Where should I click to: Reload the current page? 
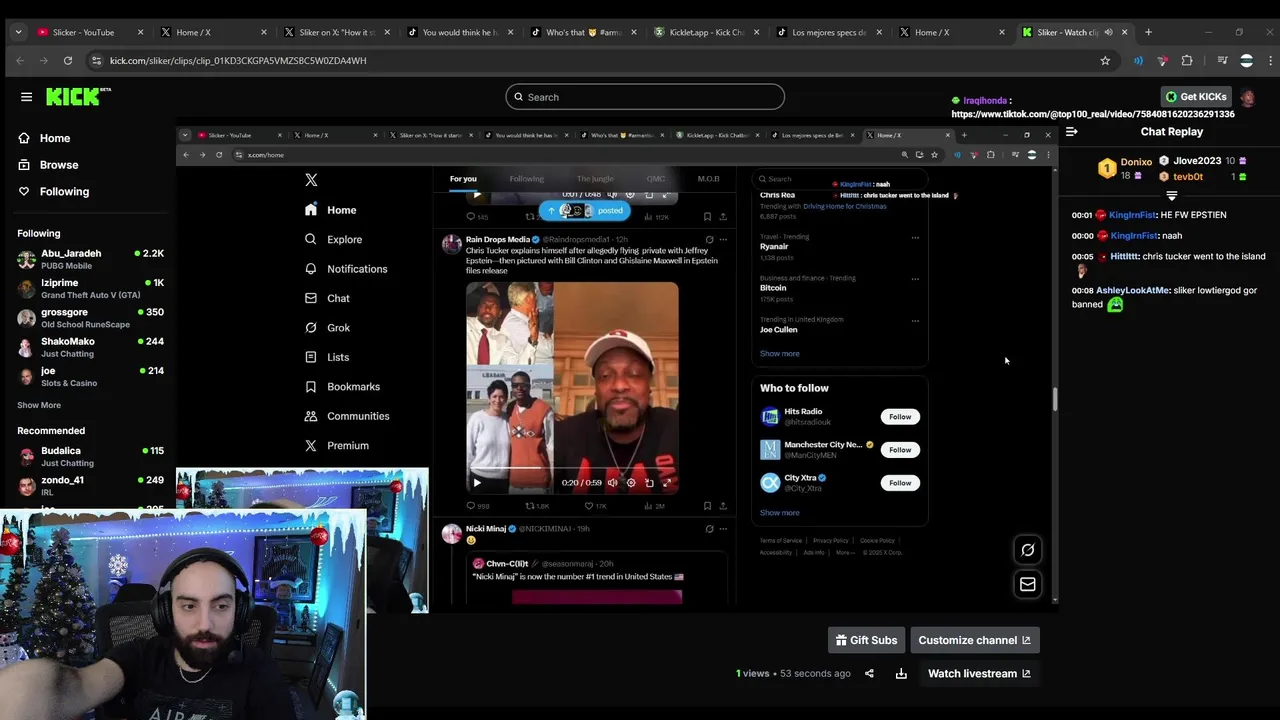tap(68, 60)
